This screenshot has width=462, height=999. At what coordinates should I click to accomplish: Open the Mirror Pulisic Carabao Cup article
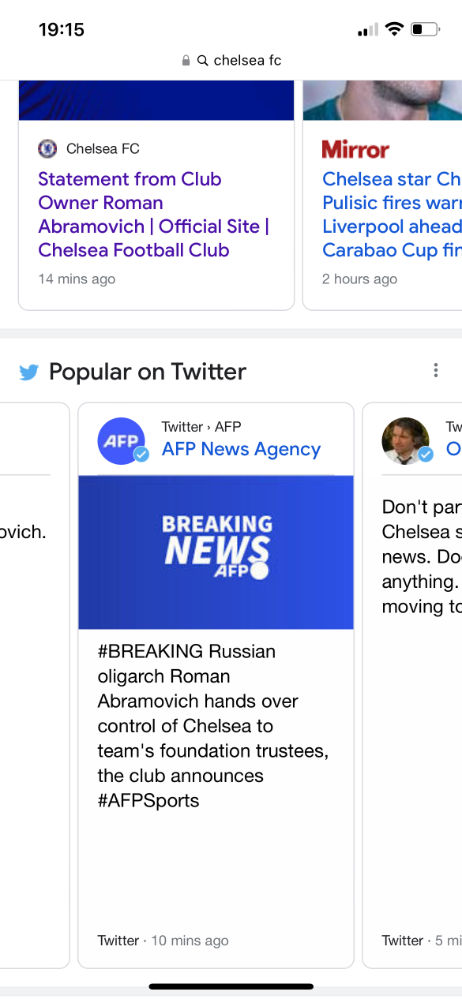click(392, 215)
